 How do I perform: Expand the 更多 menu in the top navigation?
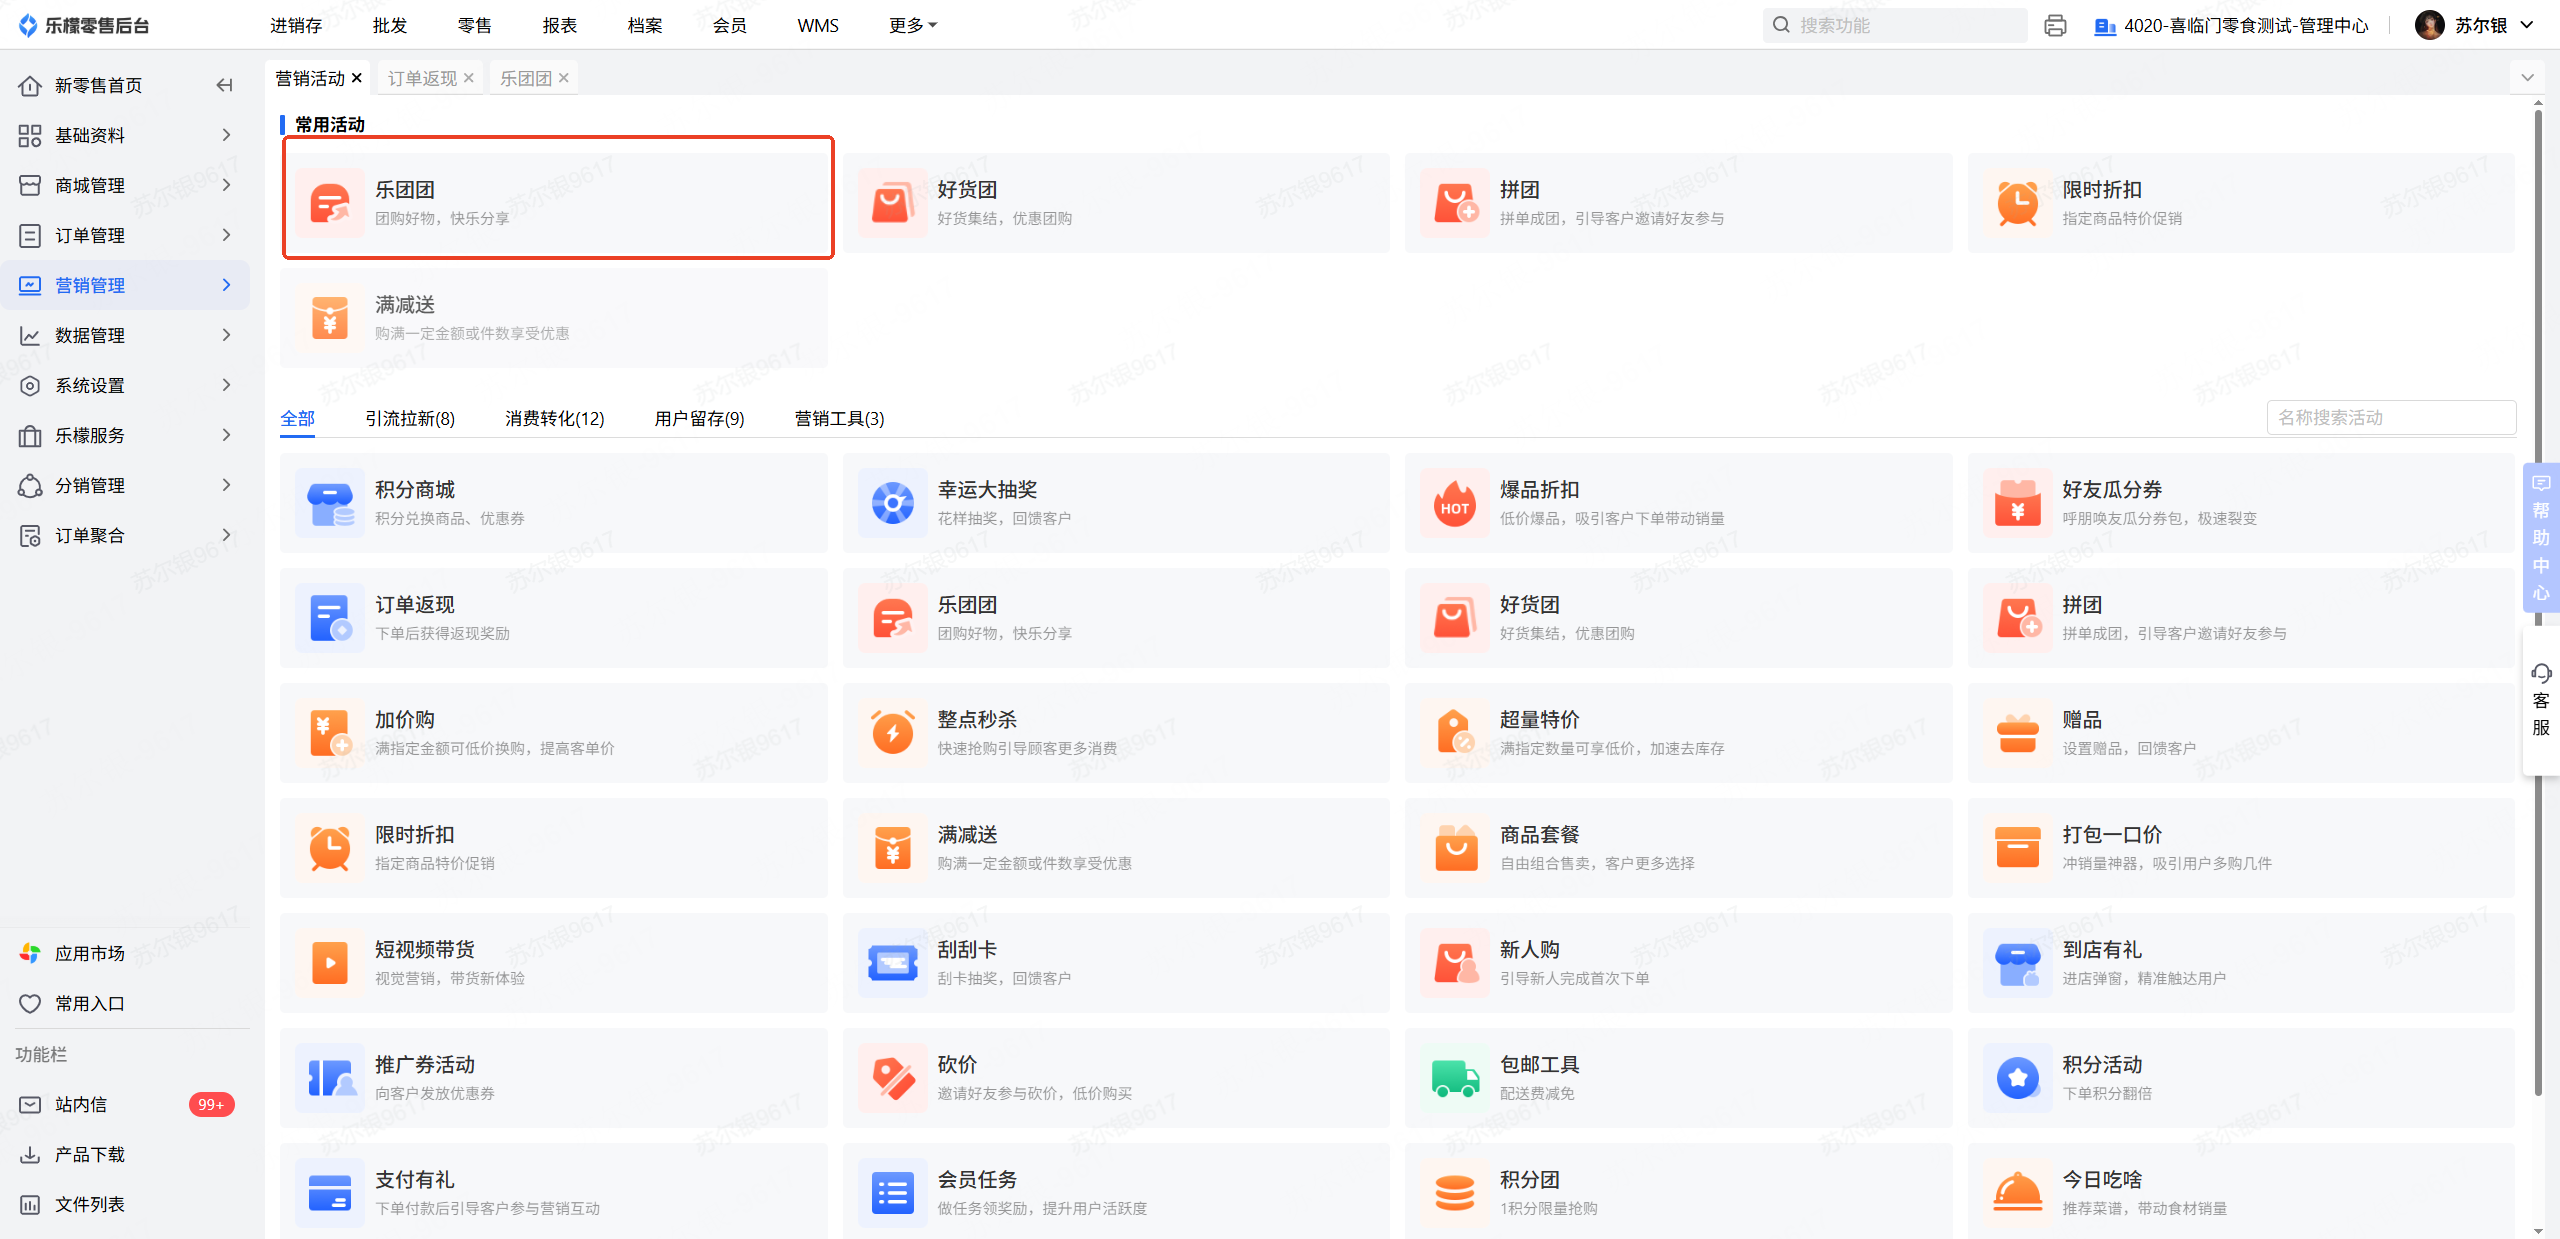click(x=912, y=26)
